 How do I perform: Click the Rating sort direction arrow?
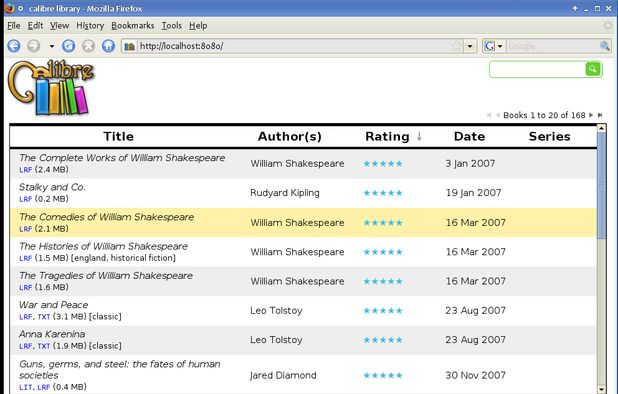[x=419, y=136]
